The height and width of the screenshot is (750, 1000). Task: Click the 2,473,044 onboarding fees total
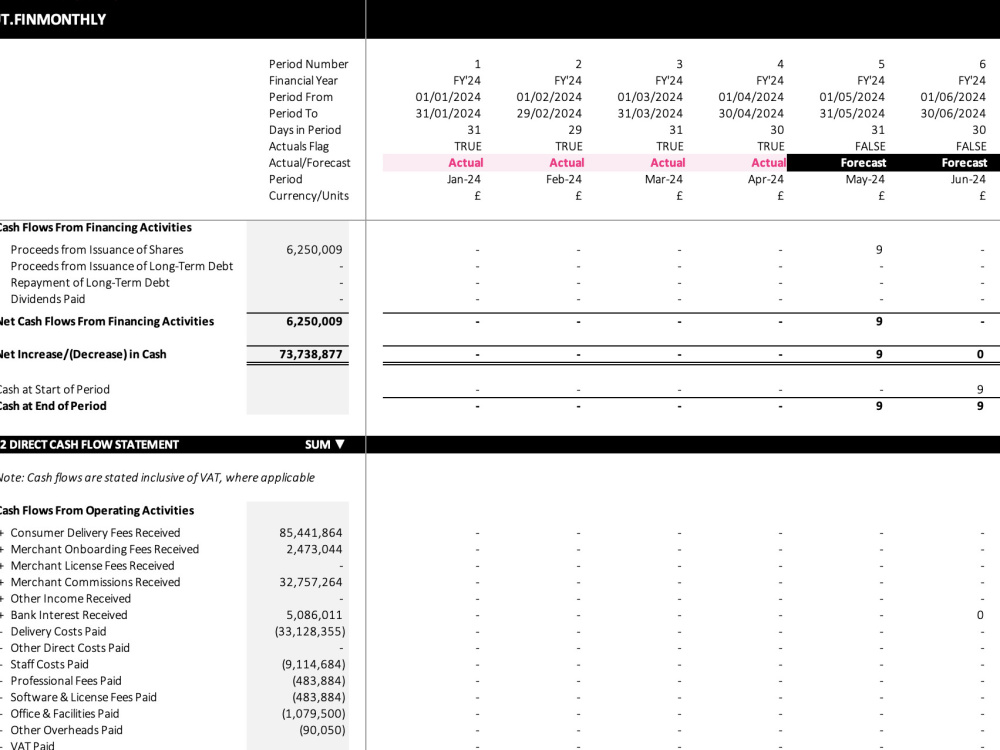[x=314, y=549]
